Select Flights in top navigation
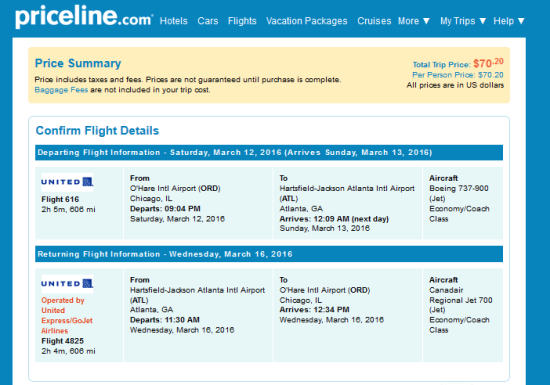The width and height of the screenshot is (550, 385). (x=242, y=21)
